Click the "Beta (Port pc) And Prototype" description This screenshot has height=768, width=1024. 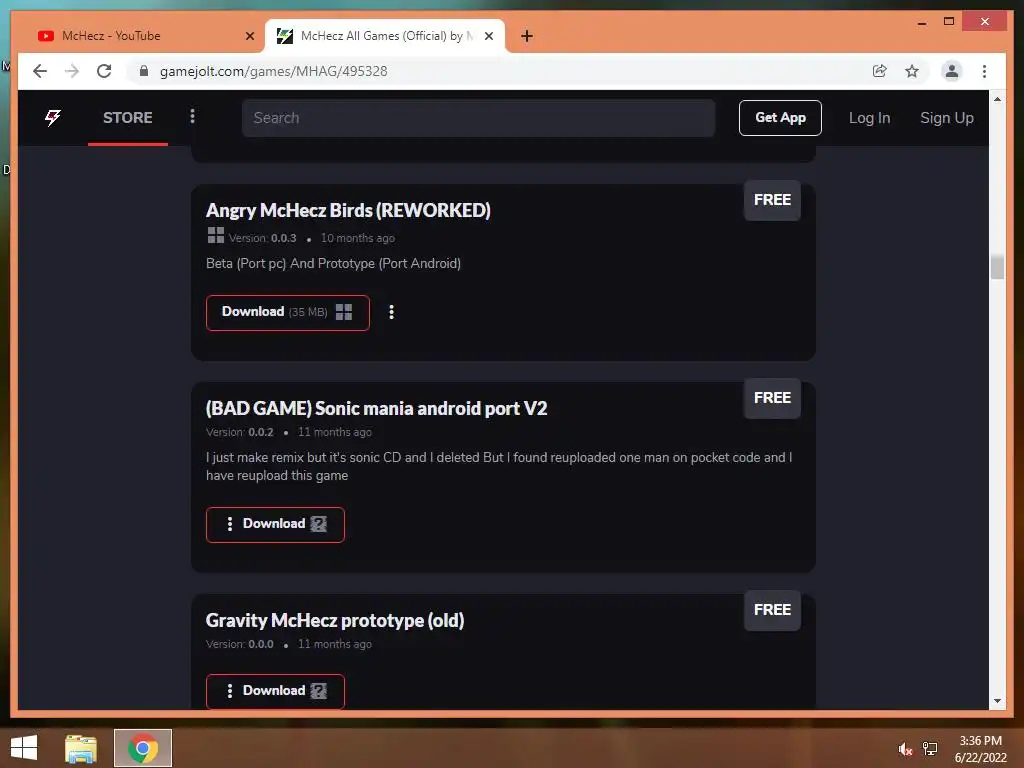(x=333, y=263)
